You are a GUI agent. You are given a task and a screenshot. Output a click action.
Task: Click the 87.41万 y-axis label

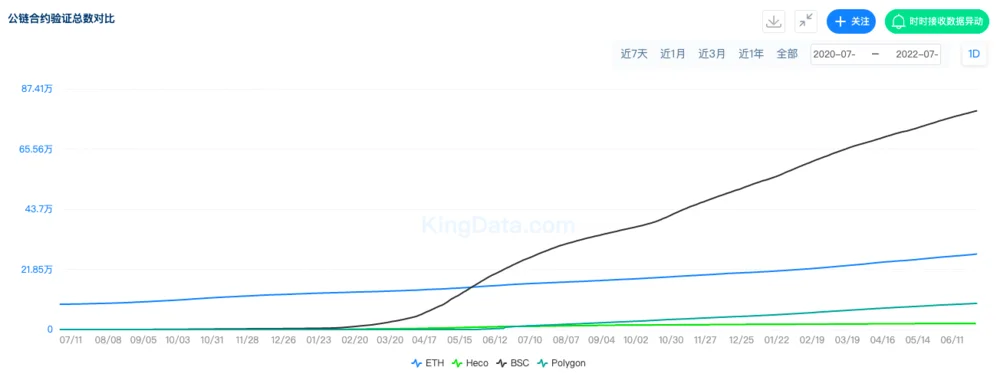pyautogui.click(x=37, y=89)
